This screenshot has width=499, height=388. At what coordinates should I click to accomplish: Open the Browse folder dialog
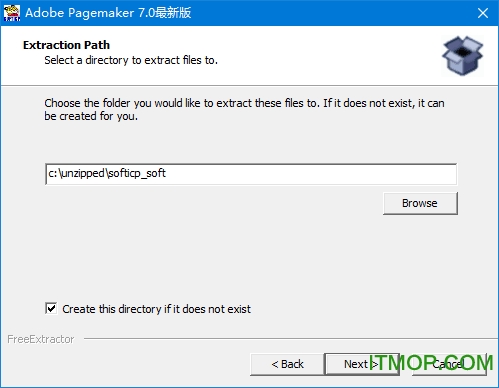[420, 203]
